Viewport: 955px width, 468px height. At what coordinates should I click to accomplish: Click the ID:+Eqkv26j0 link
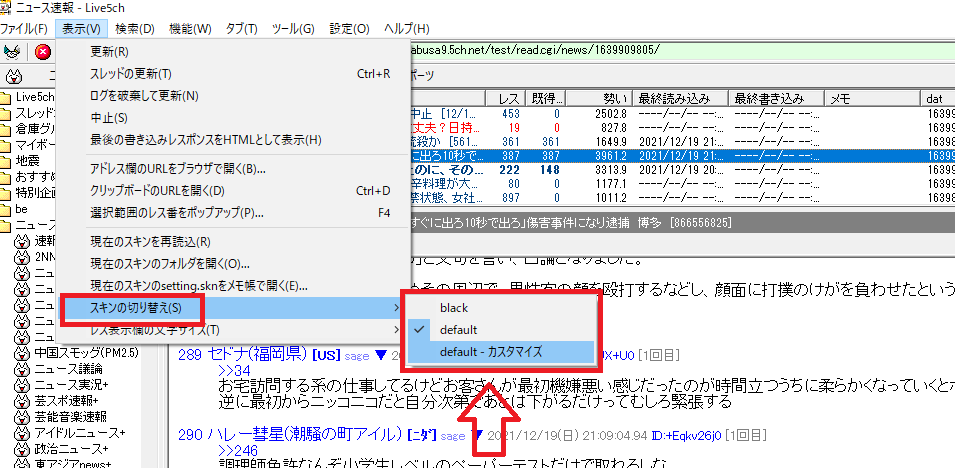tap(685, 435)
